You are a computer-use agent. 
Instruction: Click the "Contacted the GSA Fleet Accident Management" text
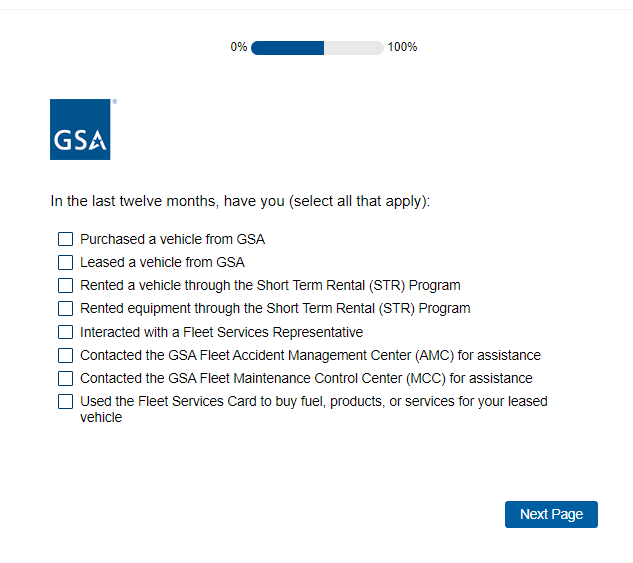coord(310,355)
